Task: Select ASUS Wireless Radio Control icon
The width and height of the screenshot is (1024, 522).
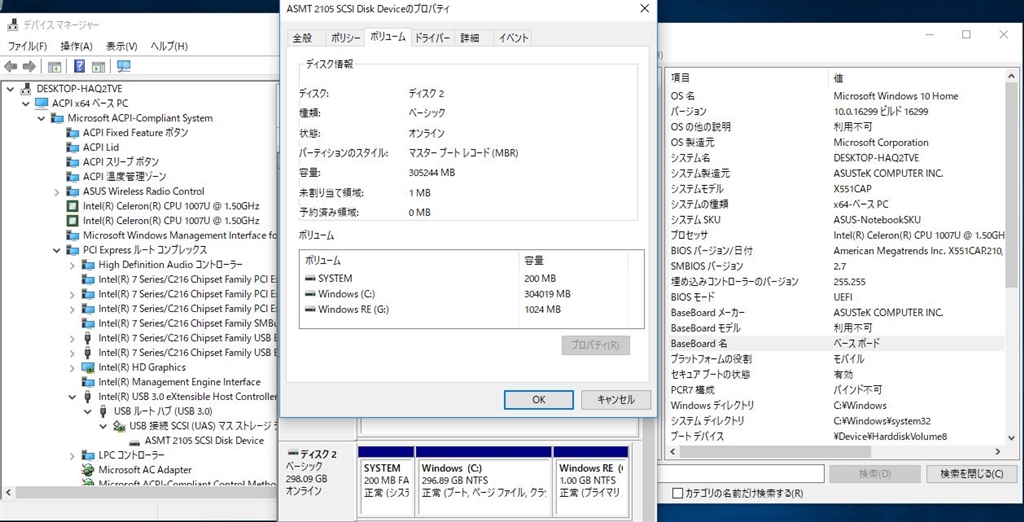Action: (72, 191)
